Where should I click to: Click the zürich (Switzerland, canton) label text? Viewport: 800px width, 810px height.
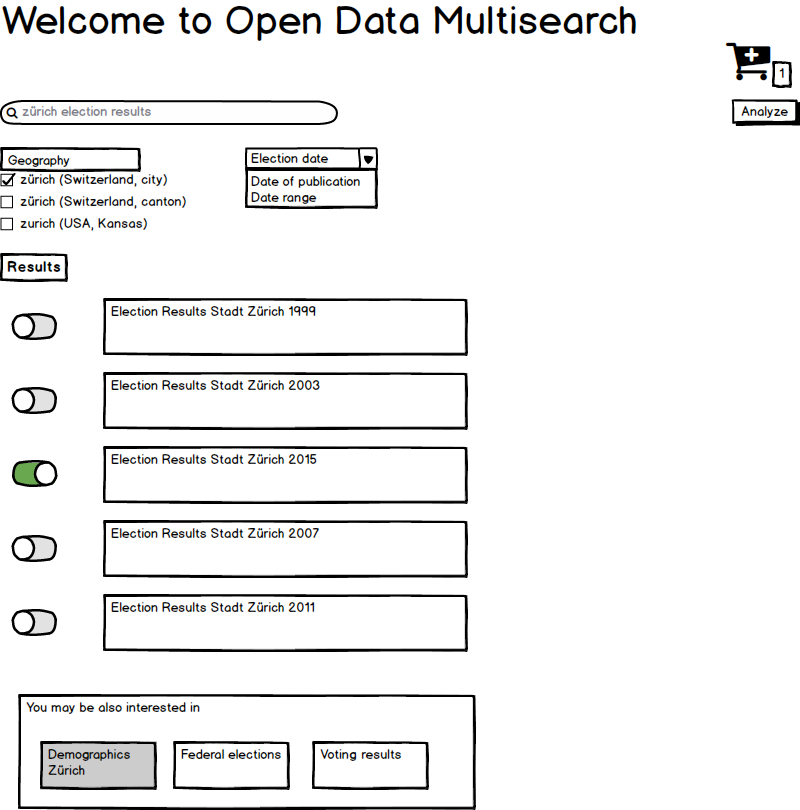pos(103,201)
